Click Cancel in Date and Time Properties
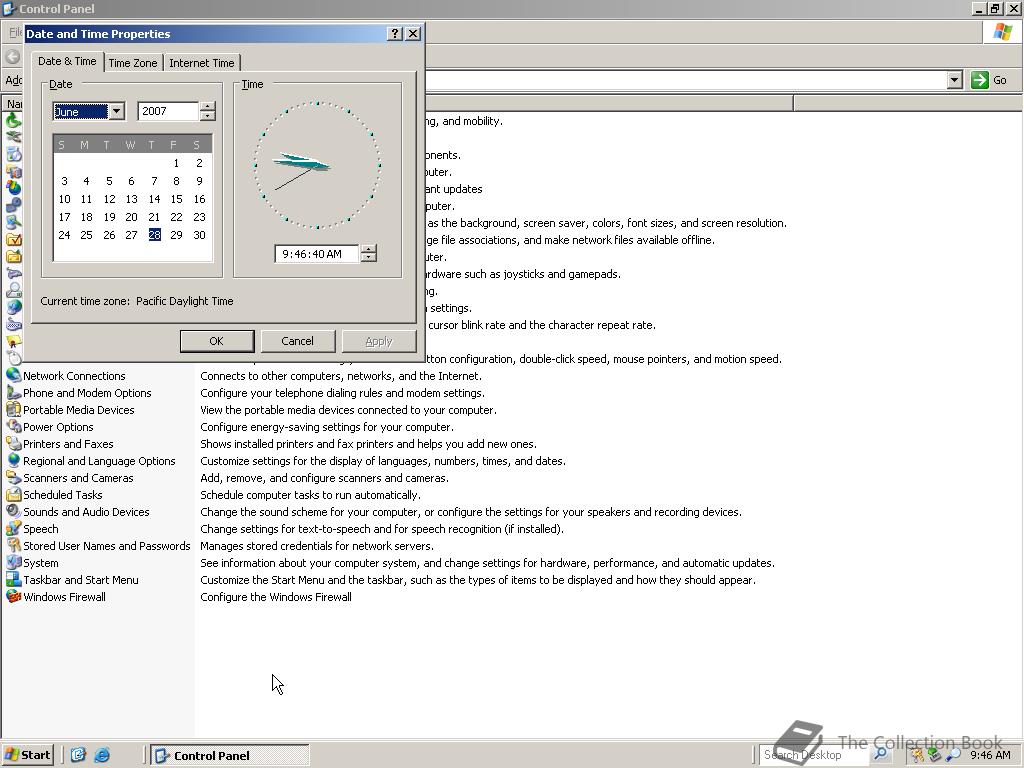This screenshot has width=1024, height=768. 297,341
